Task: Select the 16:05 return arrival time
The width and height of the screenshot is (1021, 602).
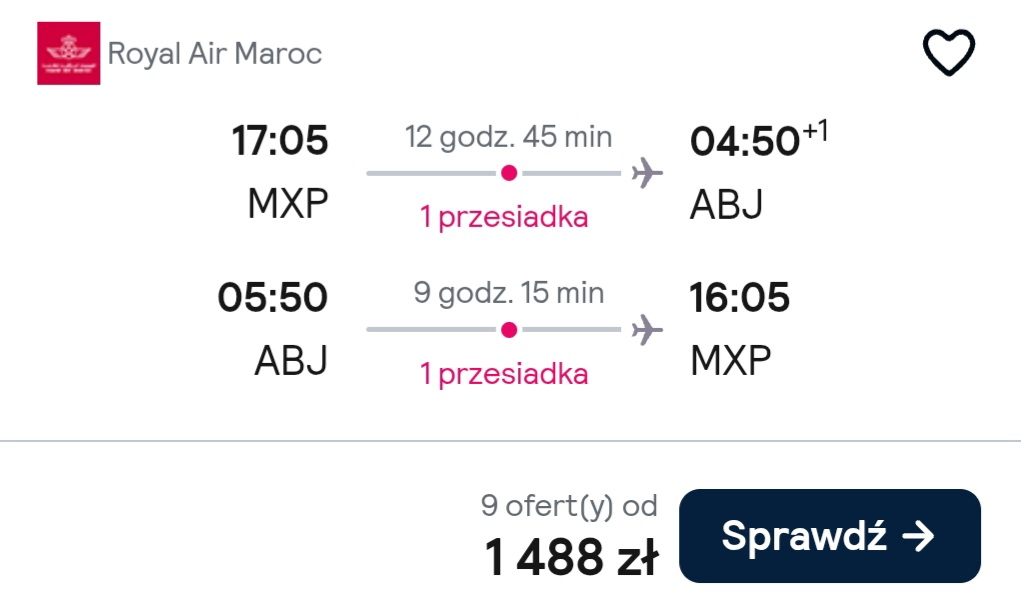Action: click(740, 297)
